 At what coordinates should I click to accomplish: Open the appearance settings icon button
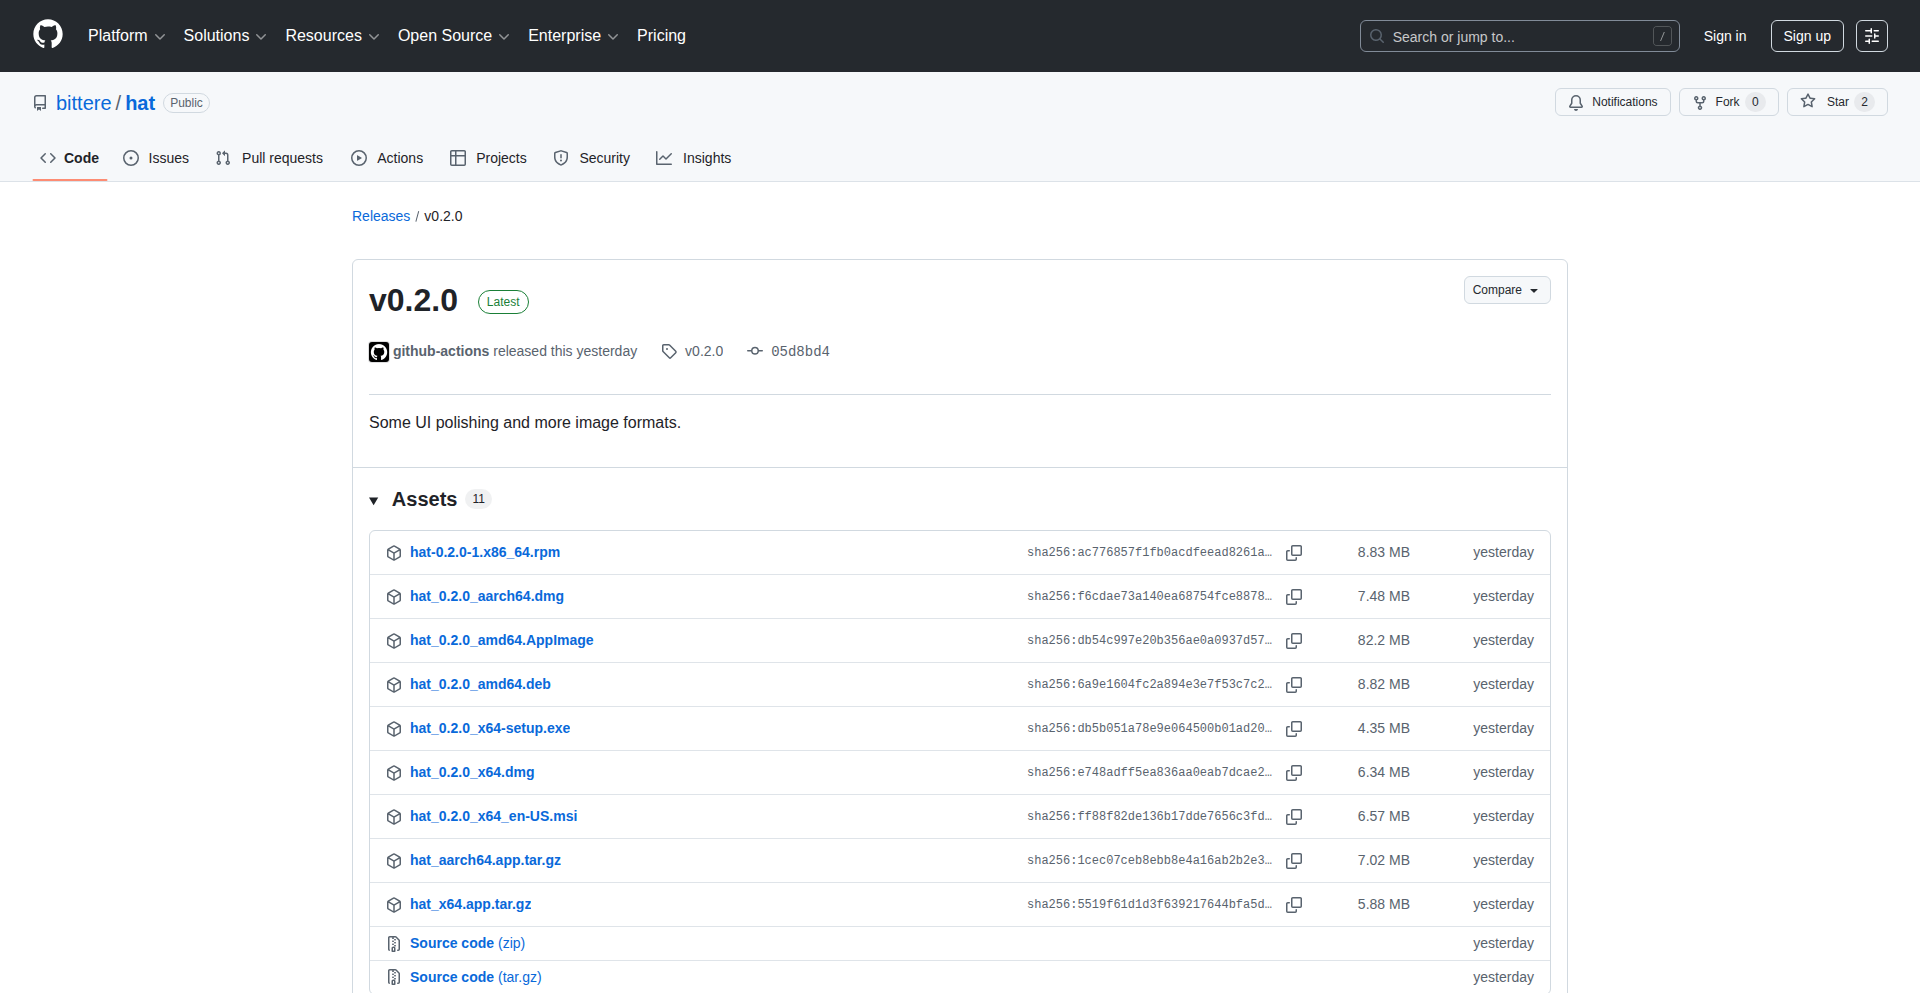tap(1871, 36)
